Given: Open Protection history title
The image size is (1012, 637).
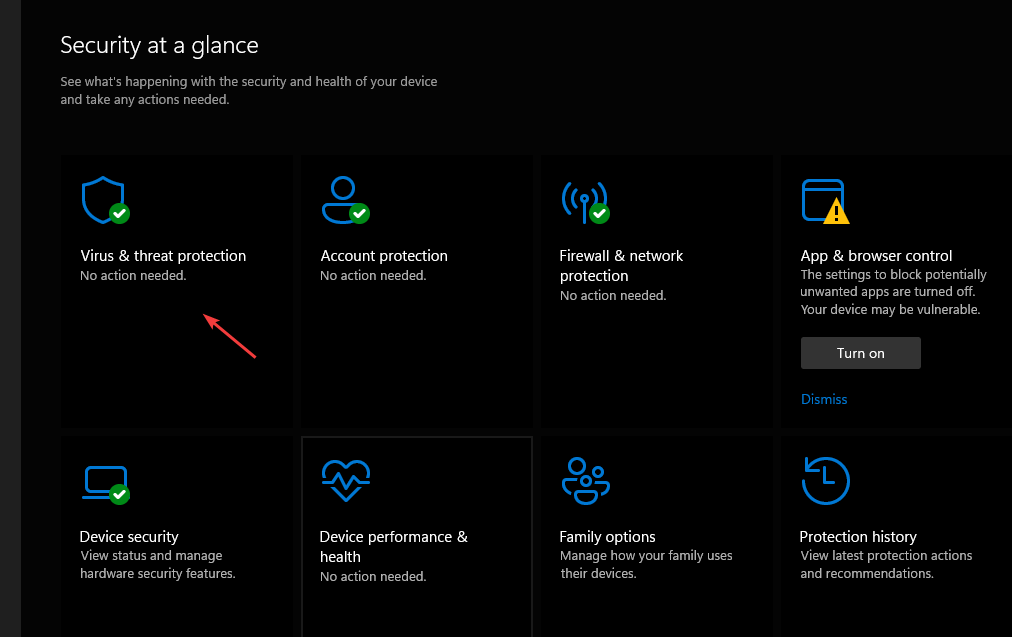Looking at the screenshot, I should [x=858, y=537].
